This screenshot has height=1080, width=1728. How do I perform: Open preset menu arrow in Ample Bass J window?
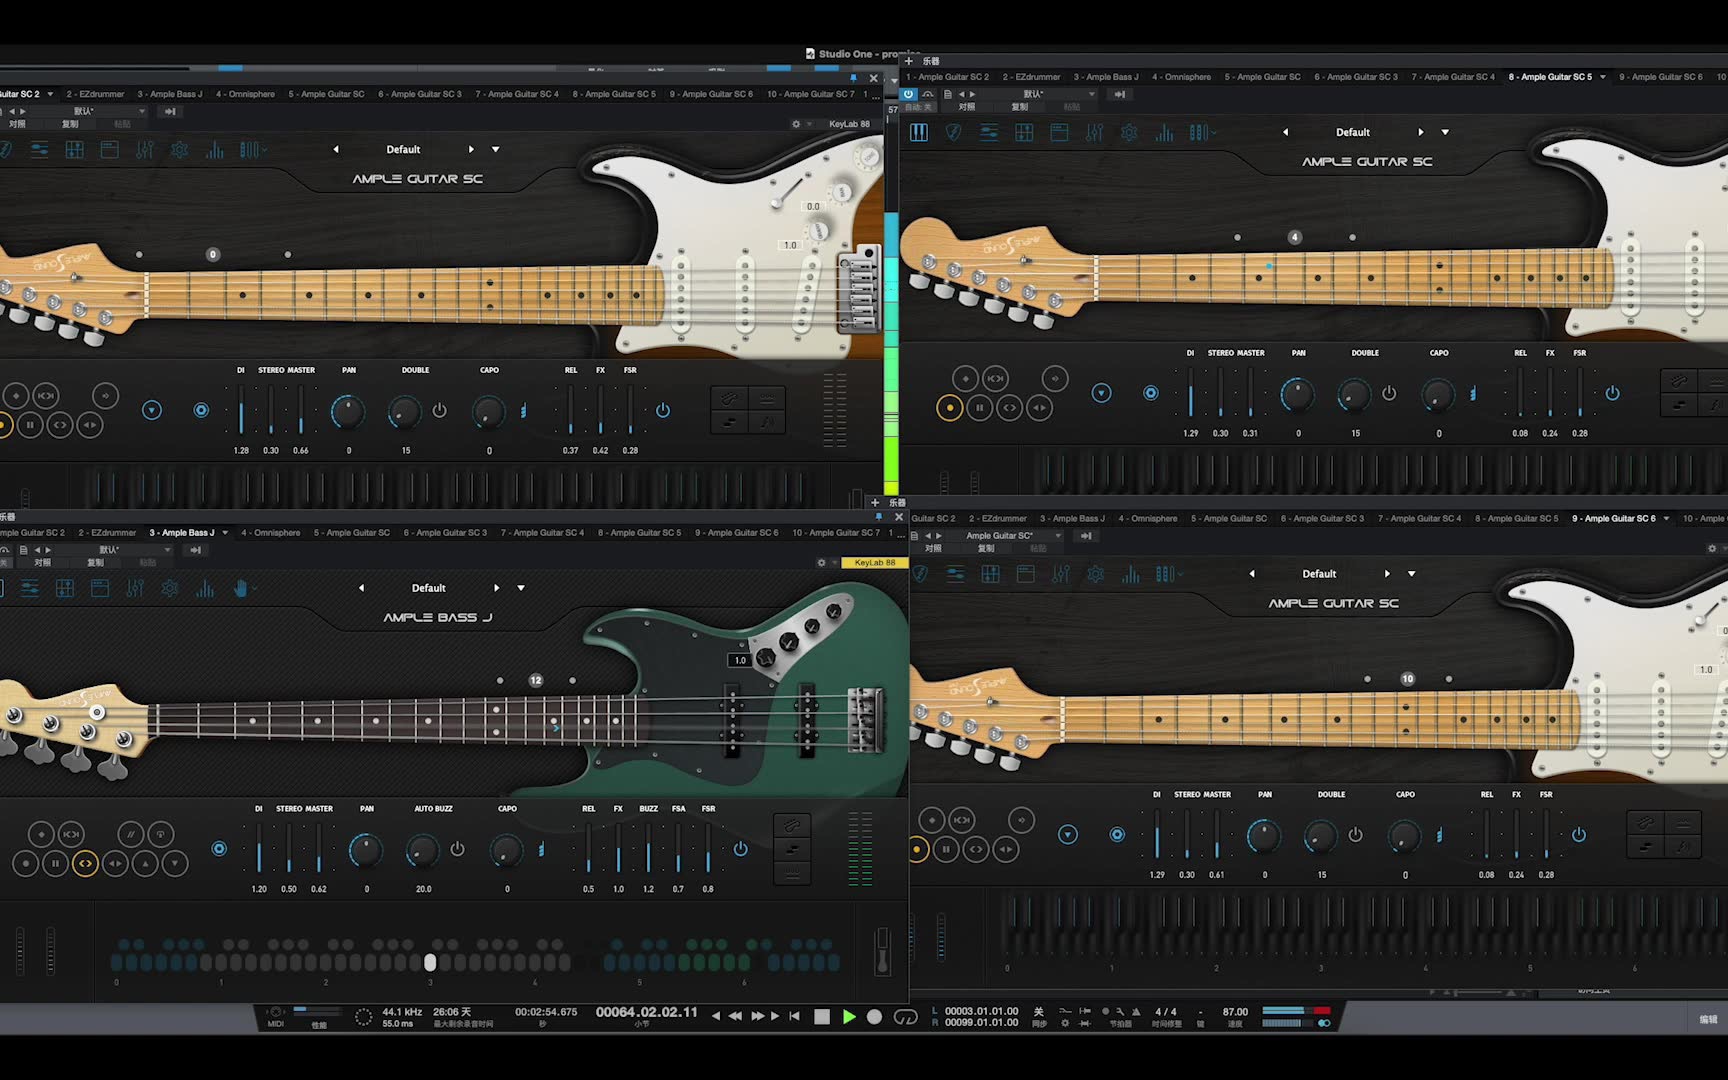tap(521, 588)
